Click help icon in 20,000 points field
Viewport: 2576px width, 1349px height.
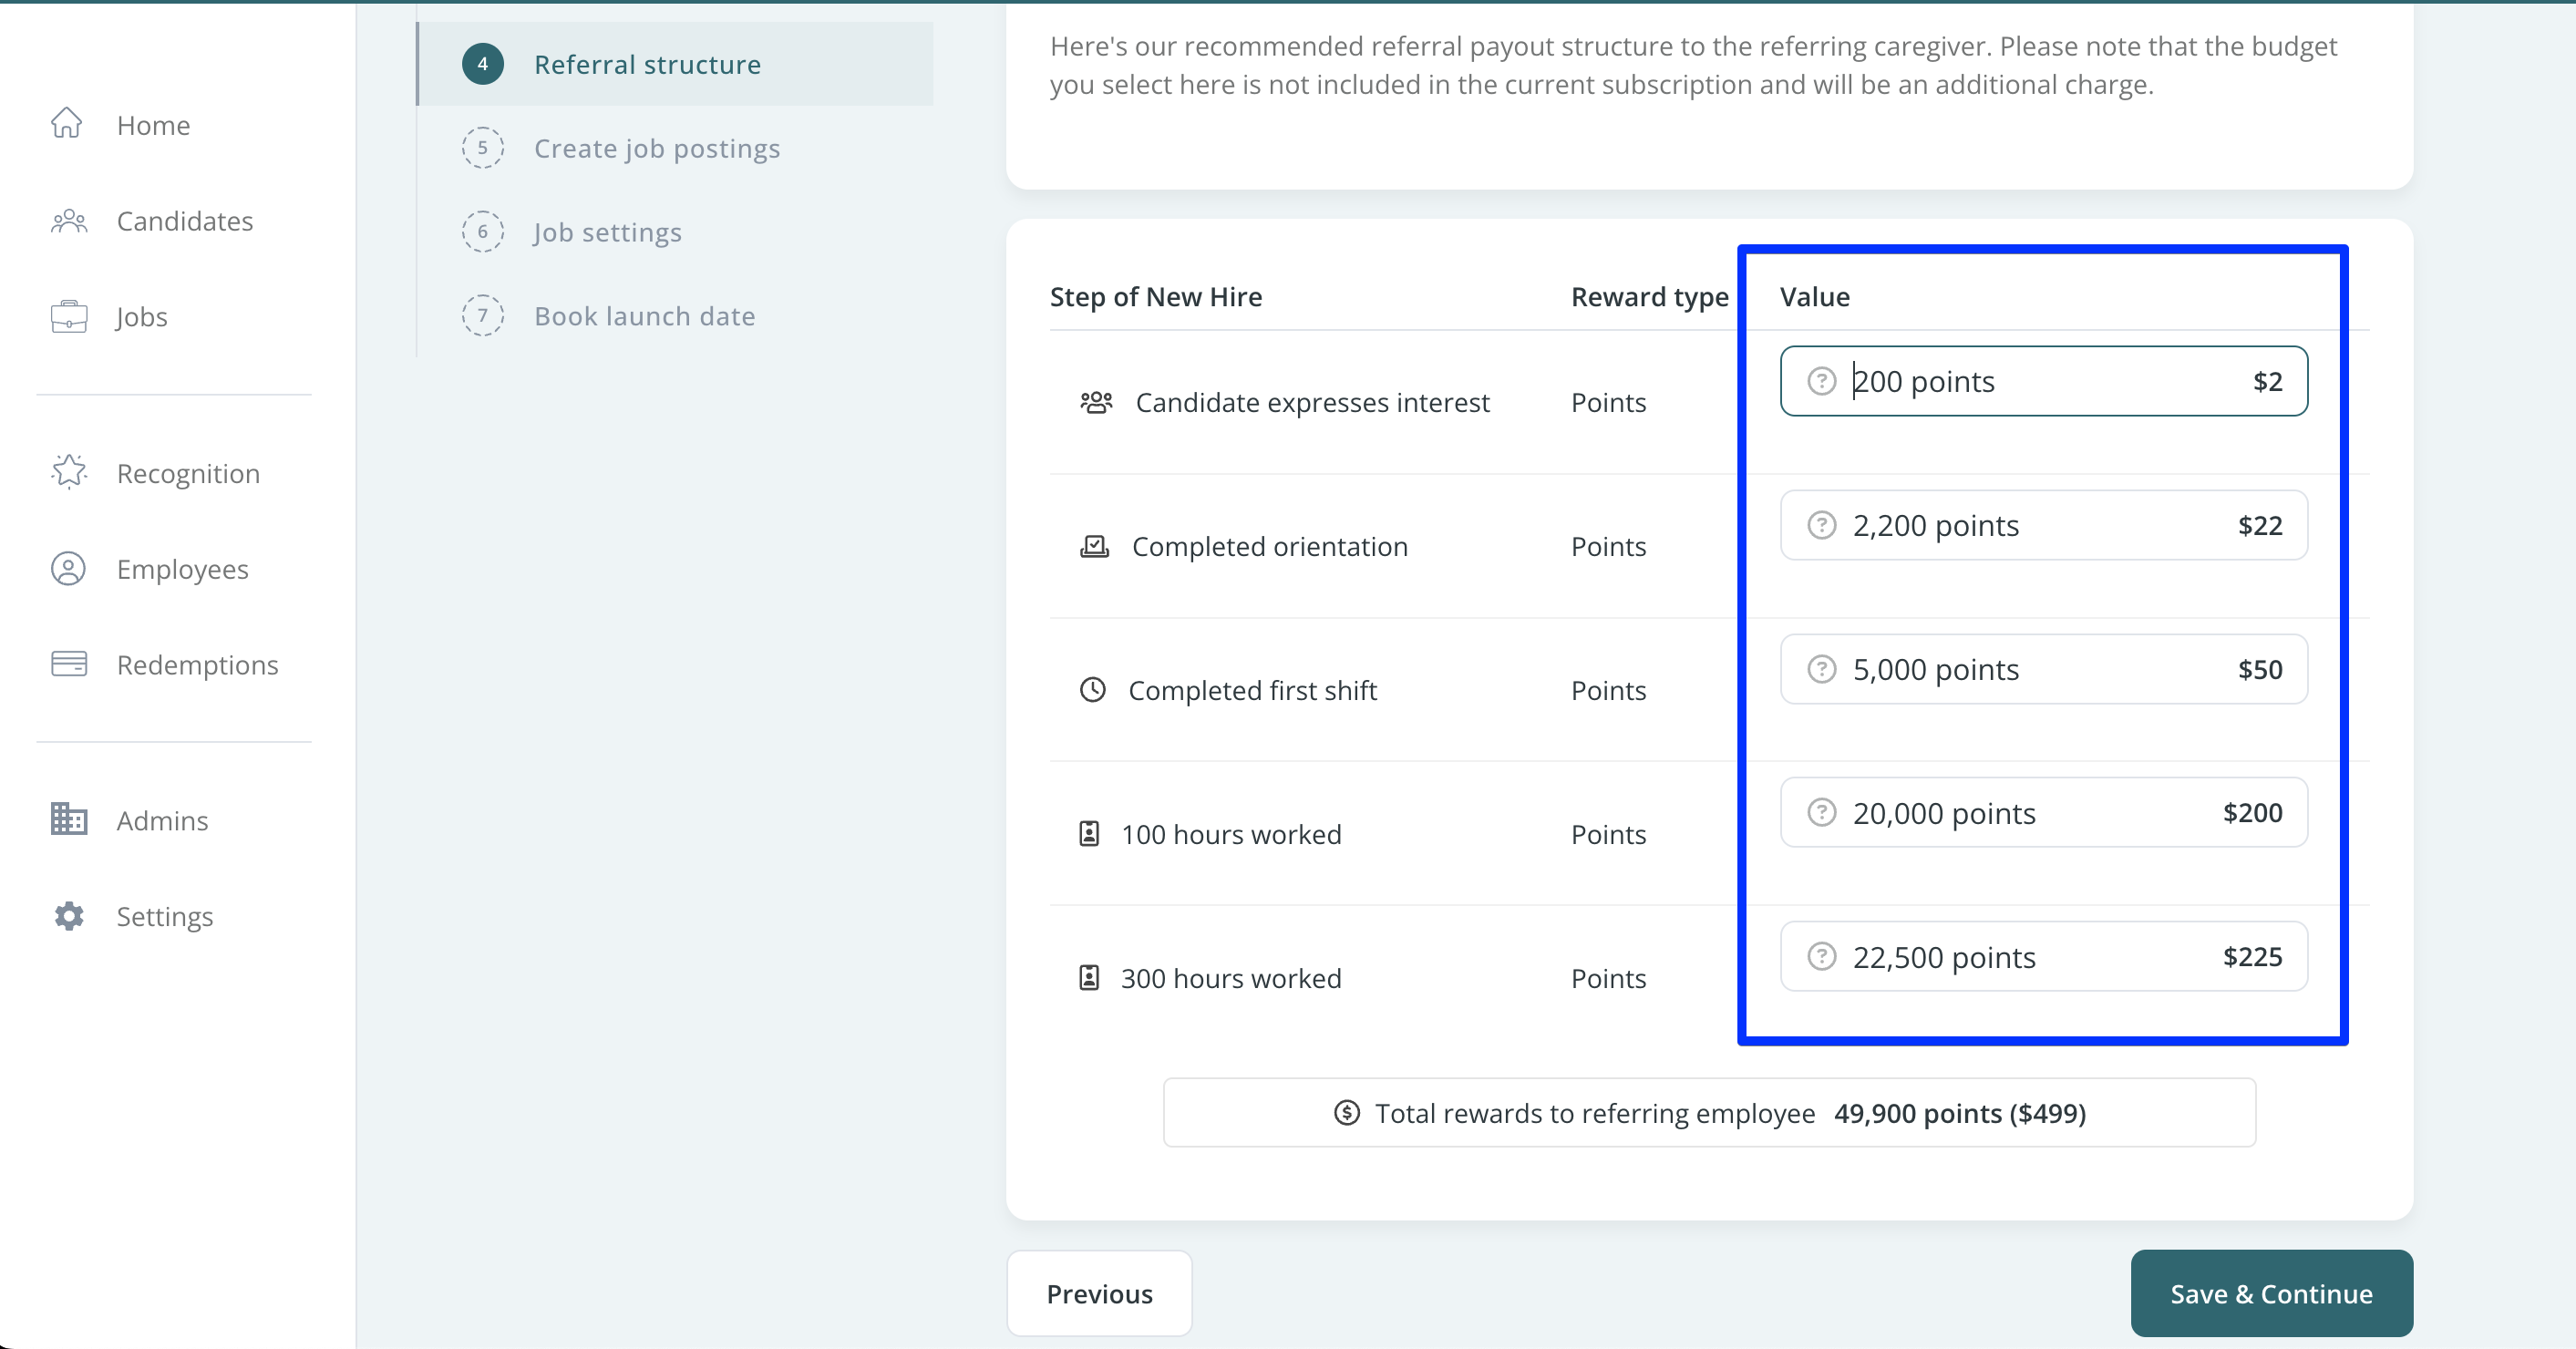click(1821, 813)
